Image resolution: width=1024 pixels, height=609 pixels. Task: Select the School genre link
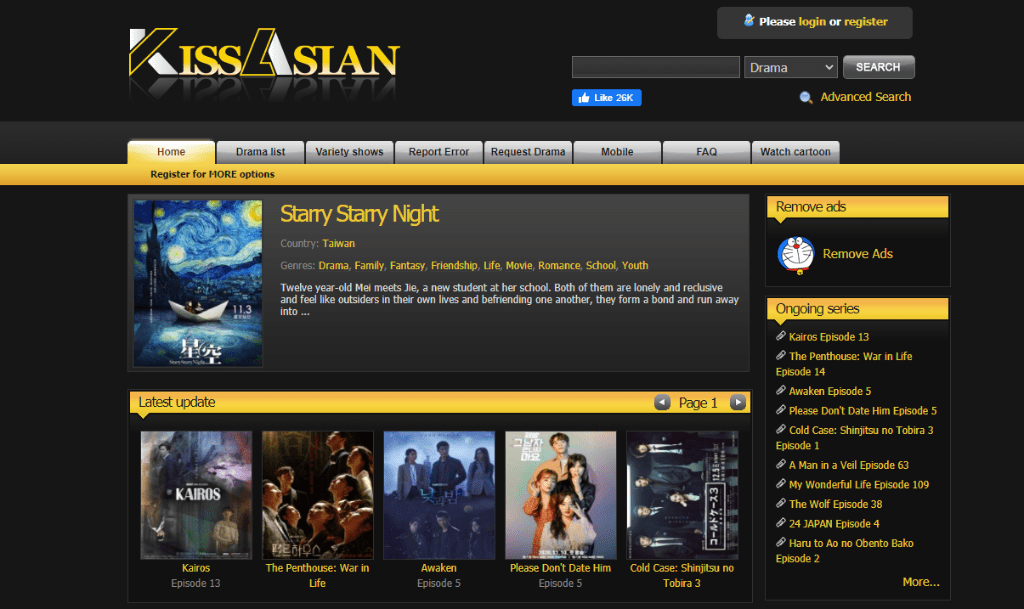(x=601, y=266)
